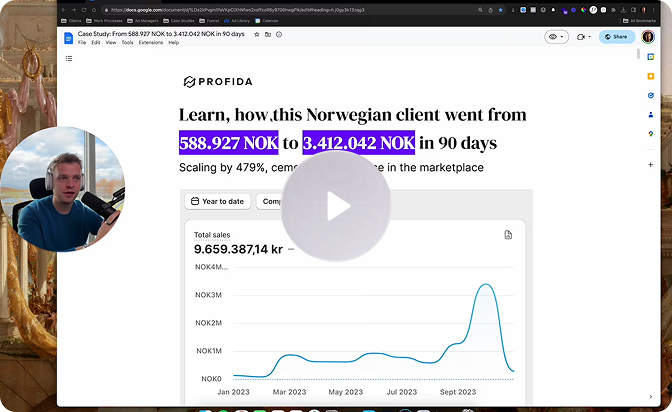Viewport: 672px width, 412px height.
Task: Click the 9.659.387,14 kr value
Action: [238, 249]
